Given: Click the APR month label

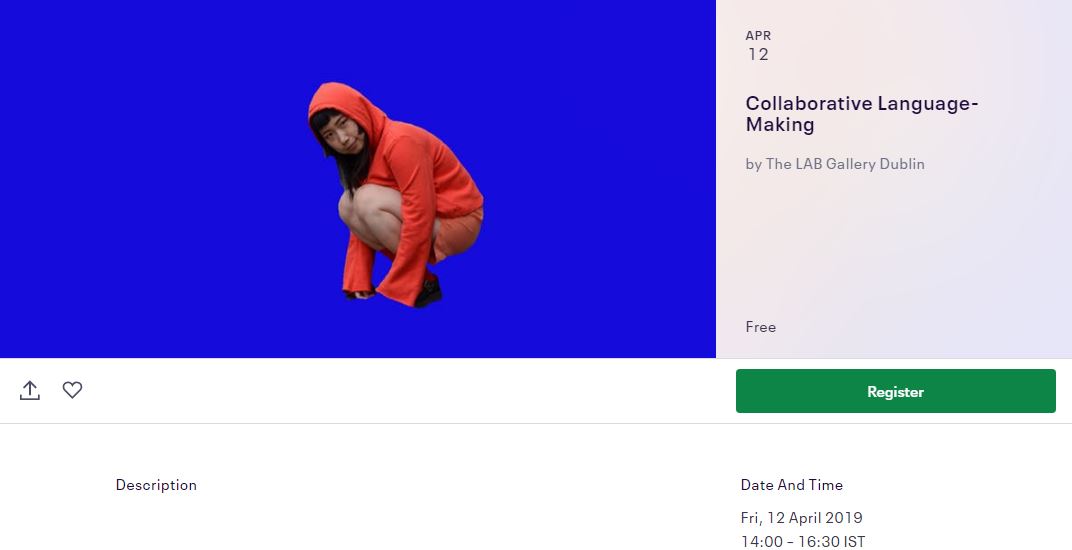Looking at the screenshot, I should (758, 36).
